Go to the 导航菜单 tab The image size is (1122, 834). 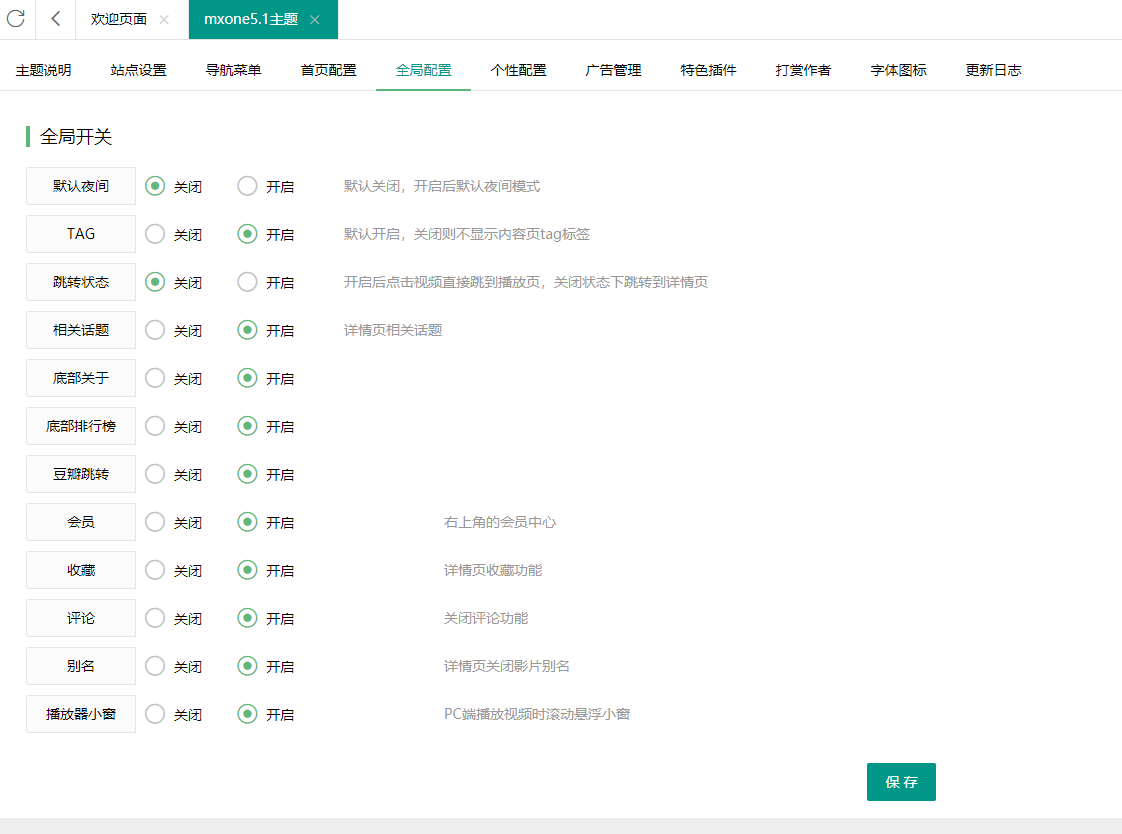pos(233,70)
